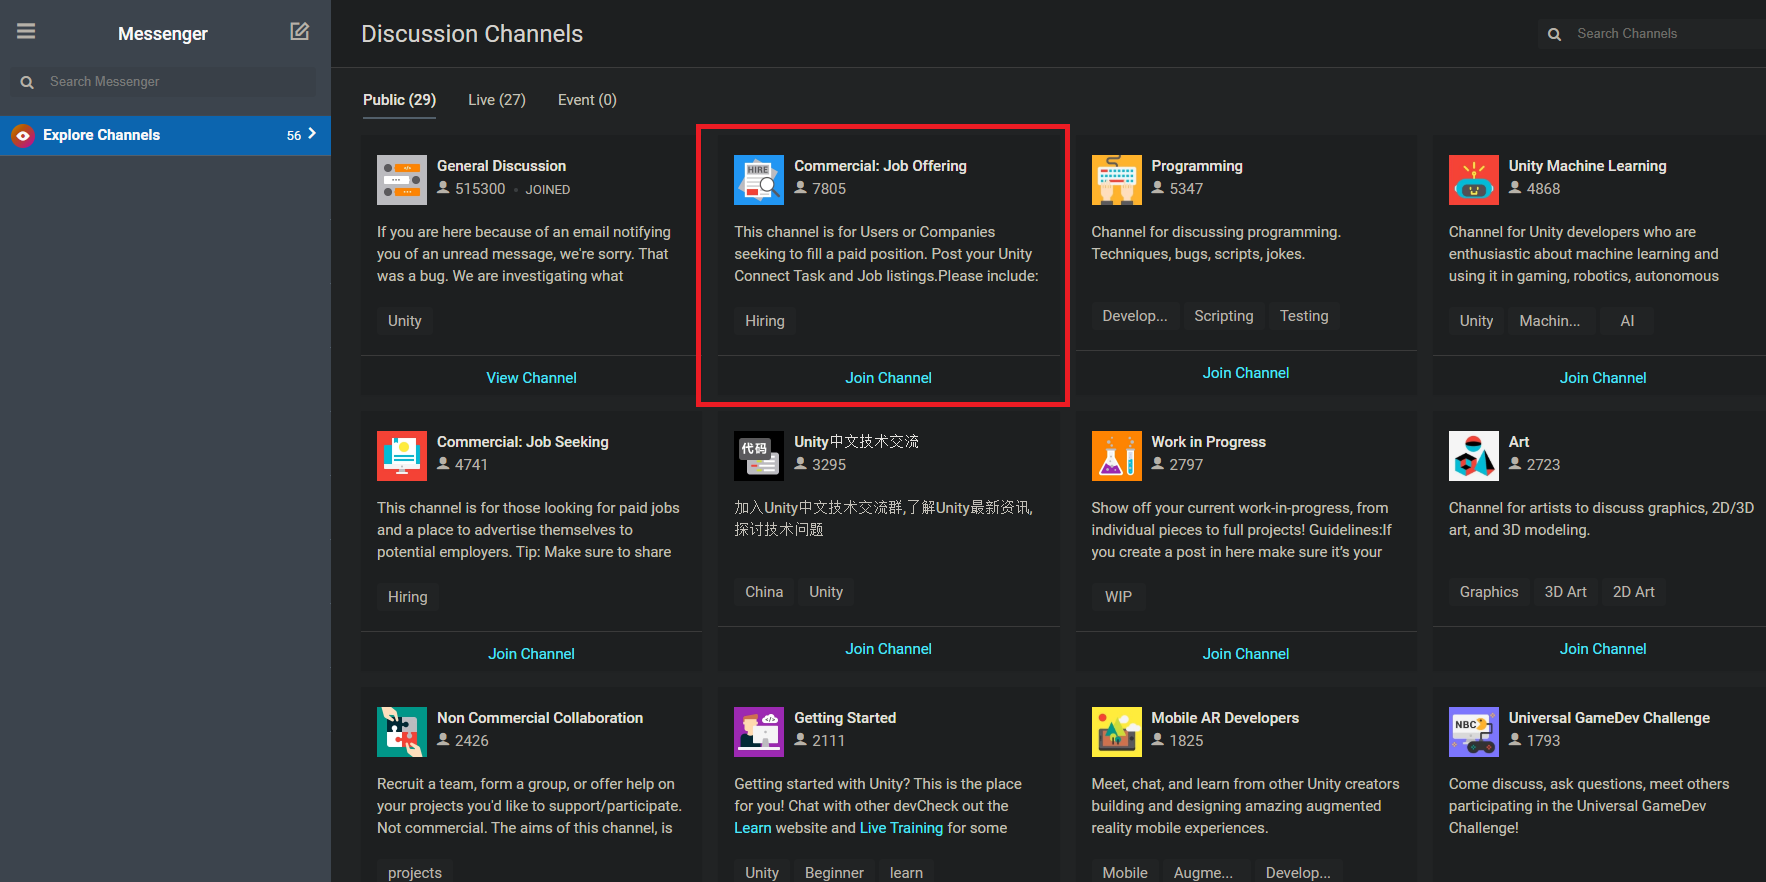Join Channel for Art
Viewport: 1766px width, 882px height.
pyautogui.click(x=1603, y=649)
